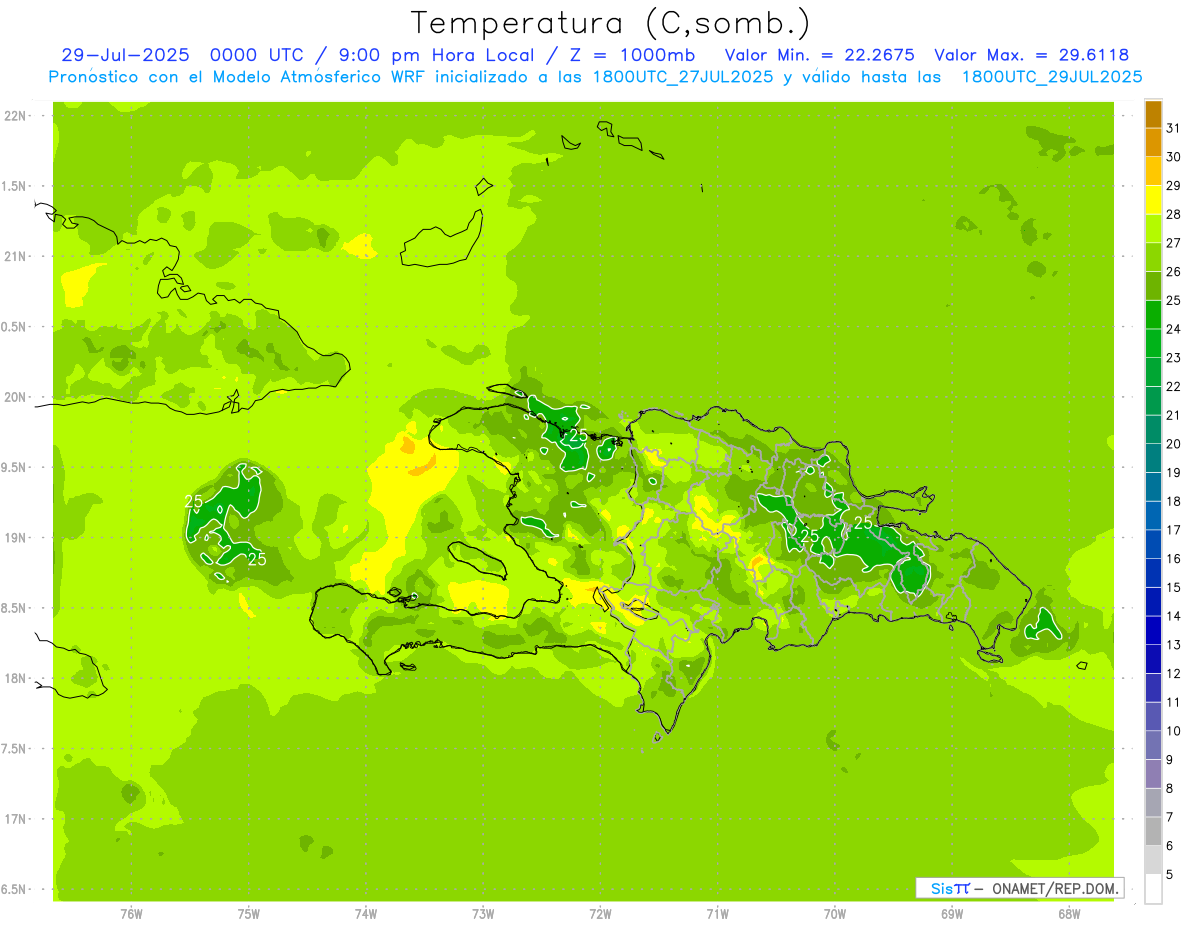1200x927 pixels.
Task: Click '1800UTC_27JUL2025' initialization time text
Action: 683,77
